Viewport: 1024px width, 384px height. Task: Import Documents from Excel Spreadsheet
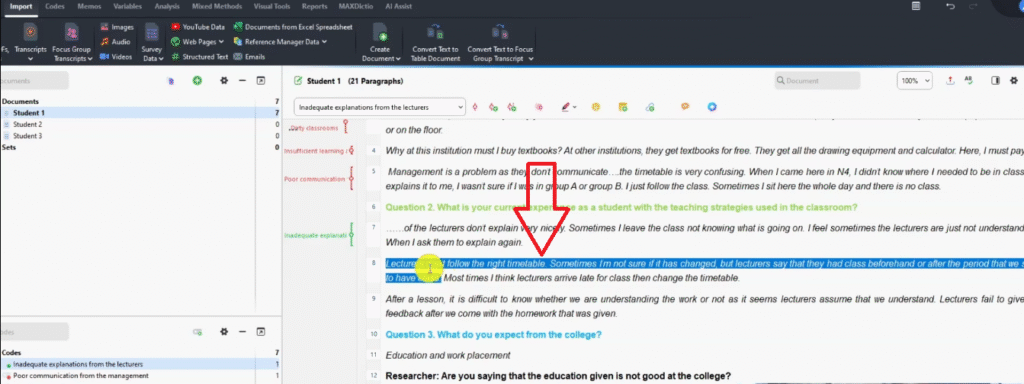[x=293, y=27]
